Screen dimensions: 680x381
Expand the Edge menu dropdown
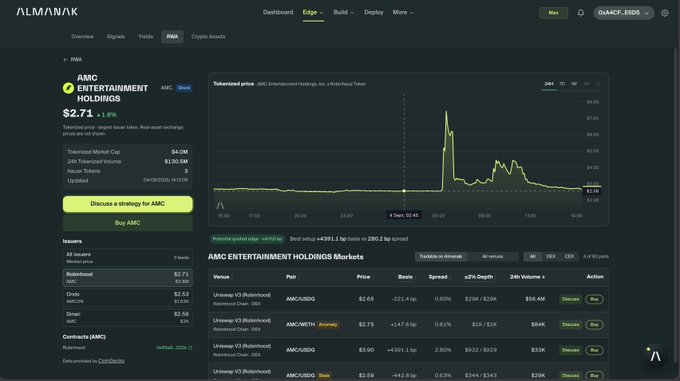tap(313, 13)
